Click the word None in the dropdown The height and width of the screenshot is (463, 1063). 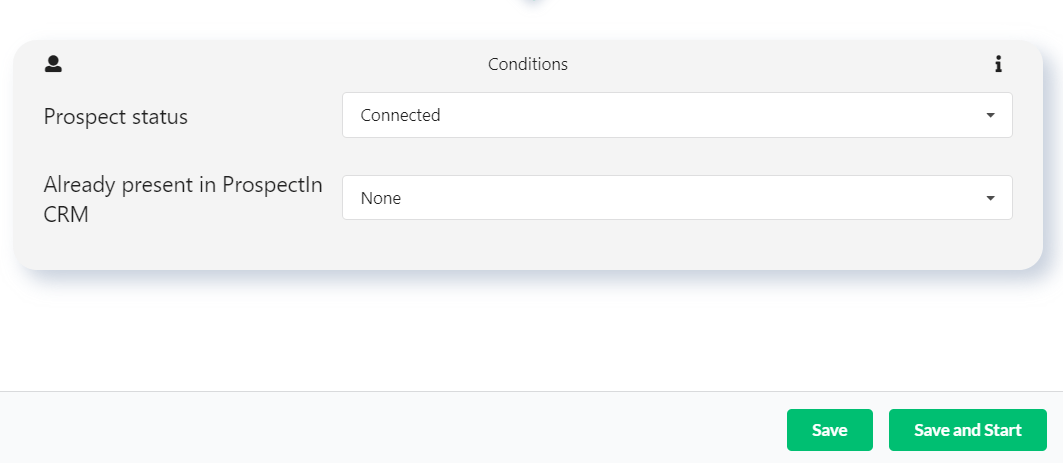[x=380, y=199]
